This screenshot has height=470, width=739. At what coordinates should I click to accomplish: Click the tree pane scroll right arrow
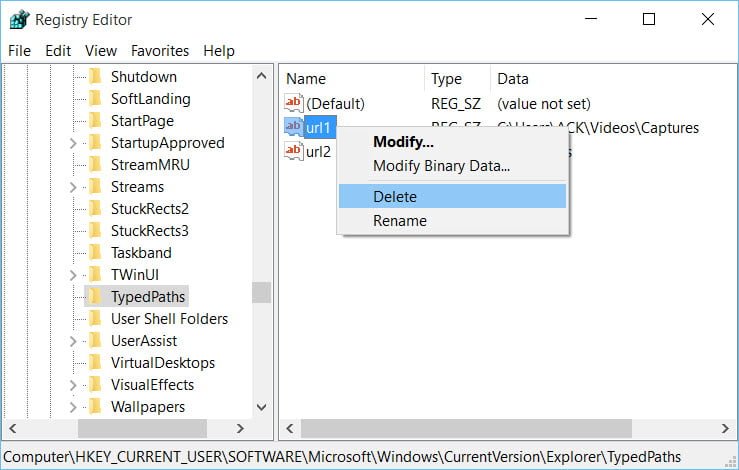pos(240,429)
